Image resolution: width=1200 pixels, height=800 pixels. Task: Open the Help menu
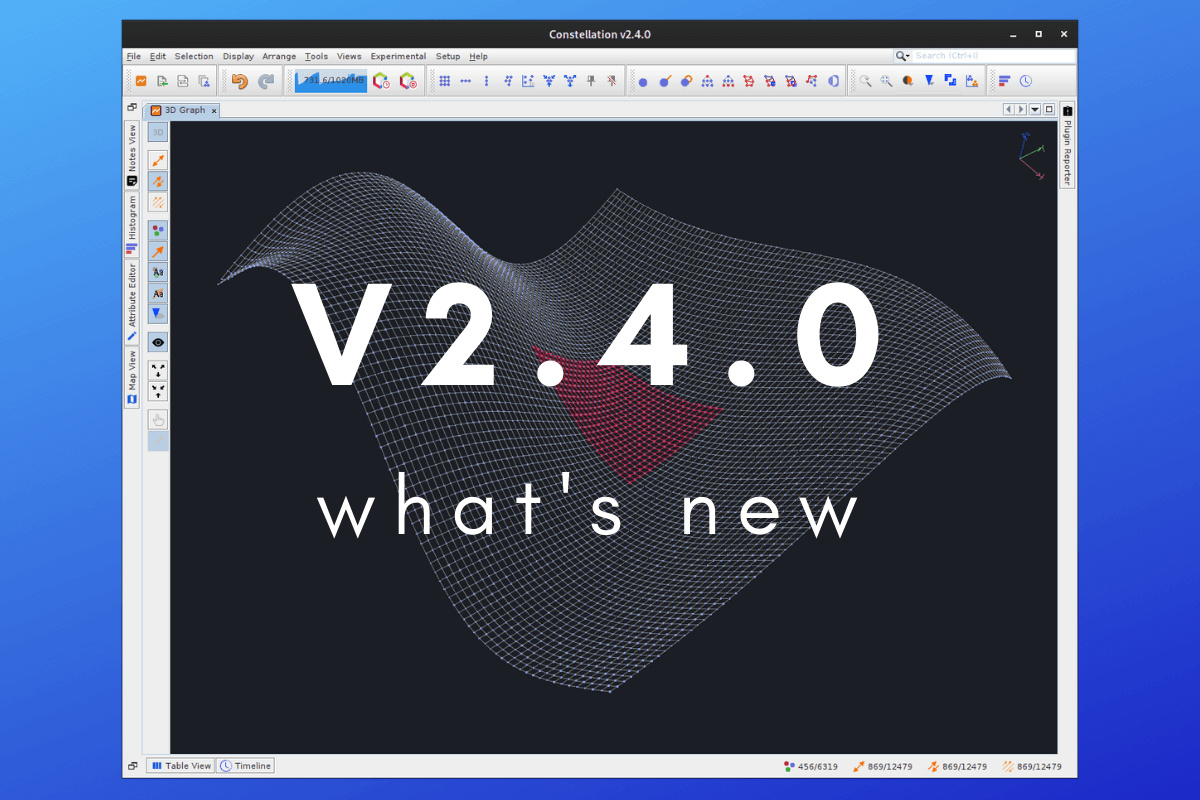click(x=478, y=56)
